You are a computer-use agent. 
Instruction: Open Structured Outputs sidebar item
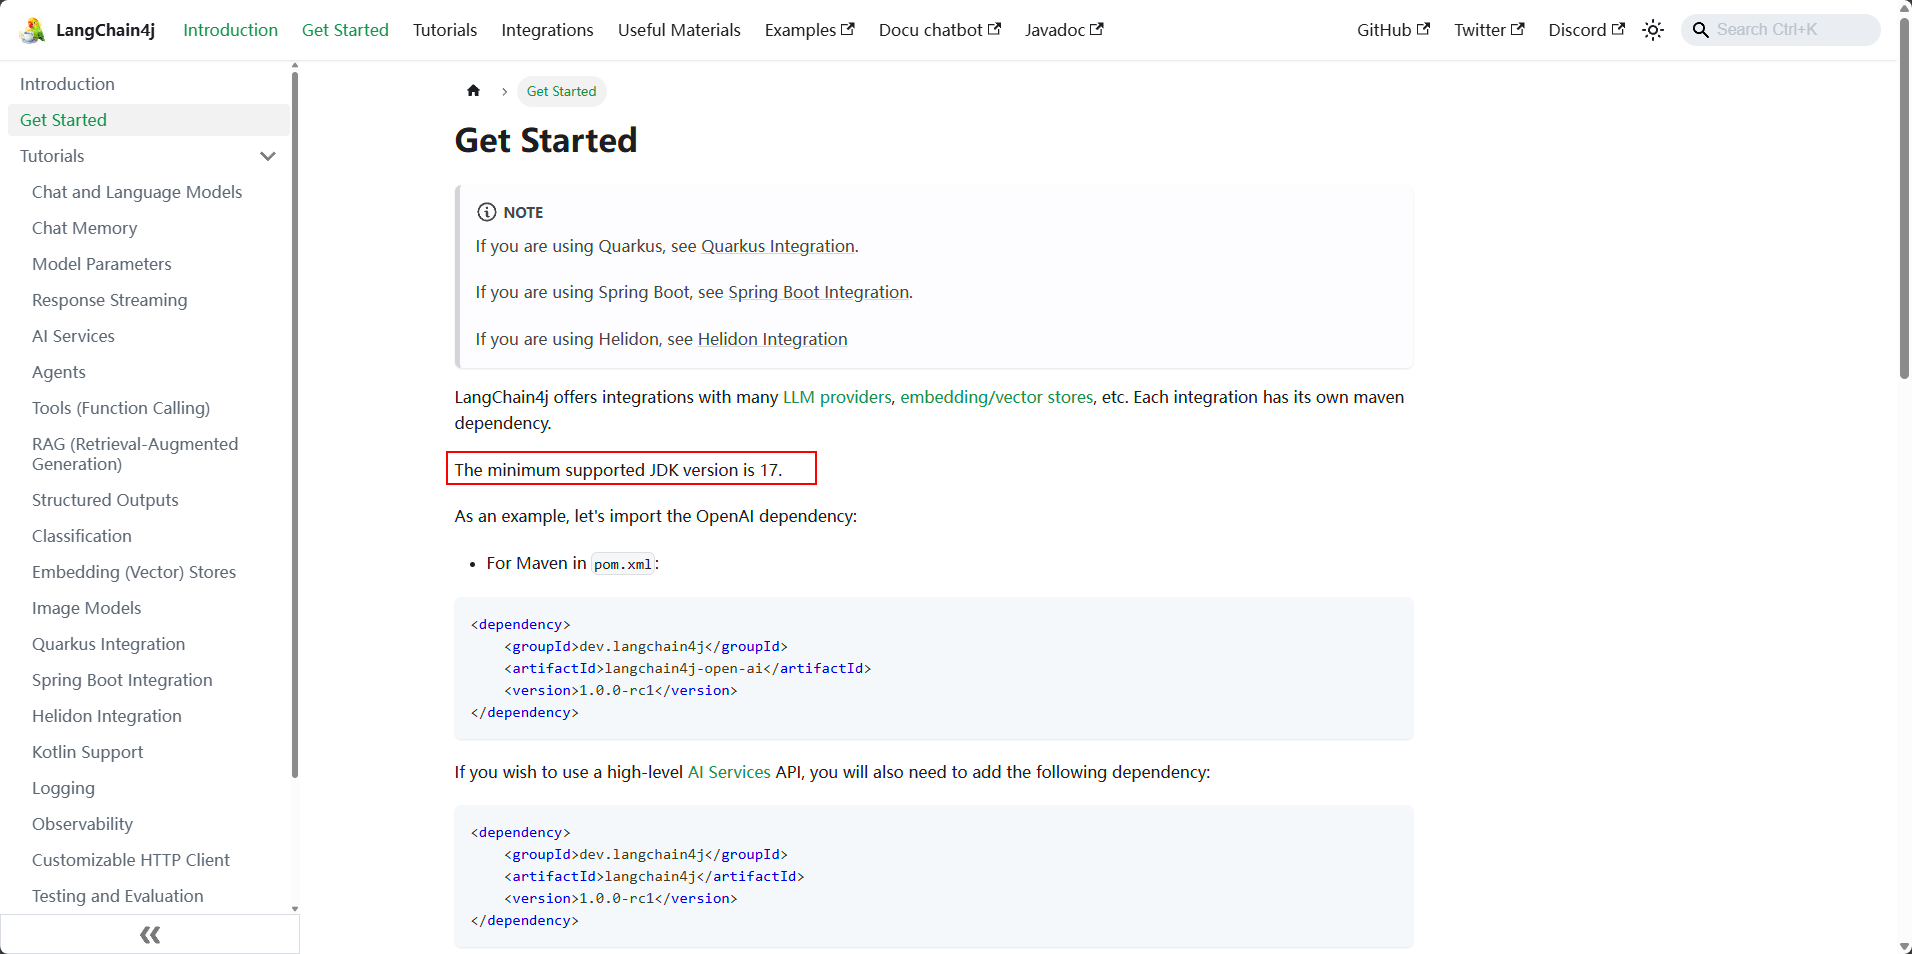click(x=105, y=500)
